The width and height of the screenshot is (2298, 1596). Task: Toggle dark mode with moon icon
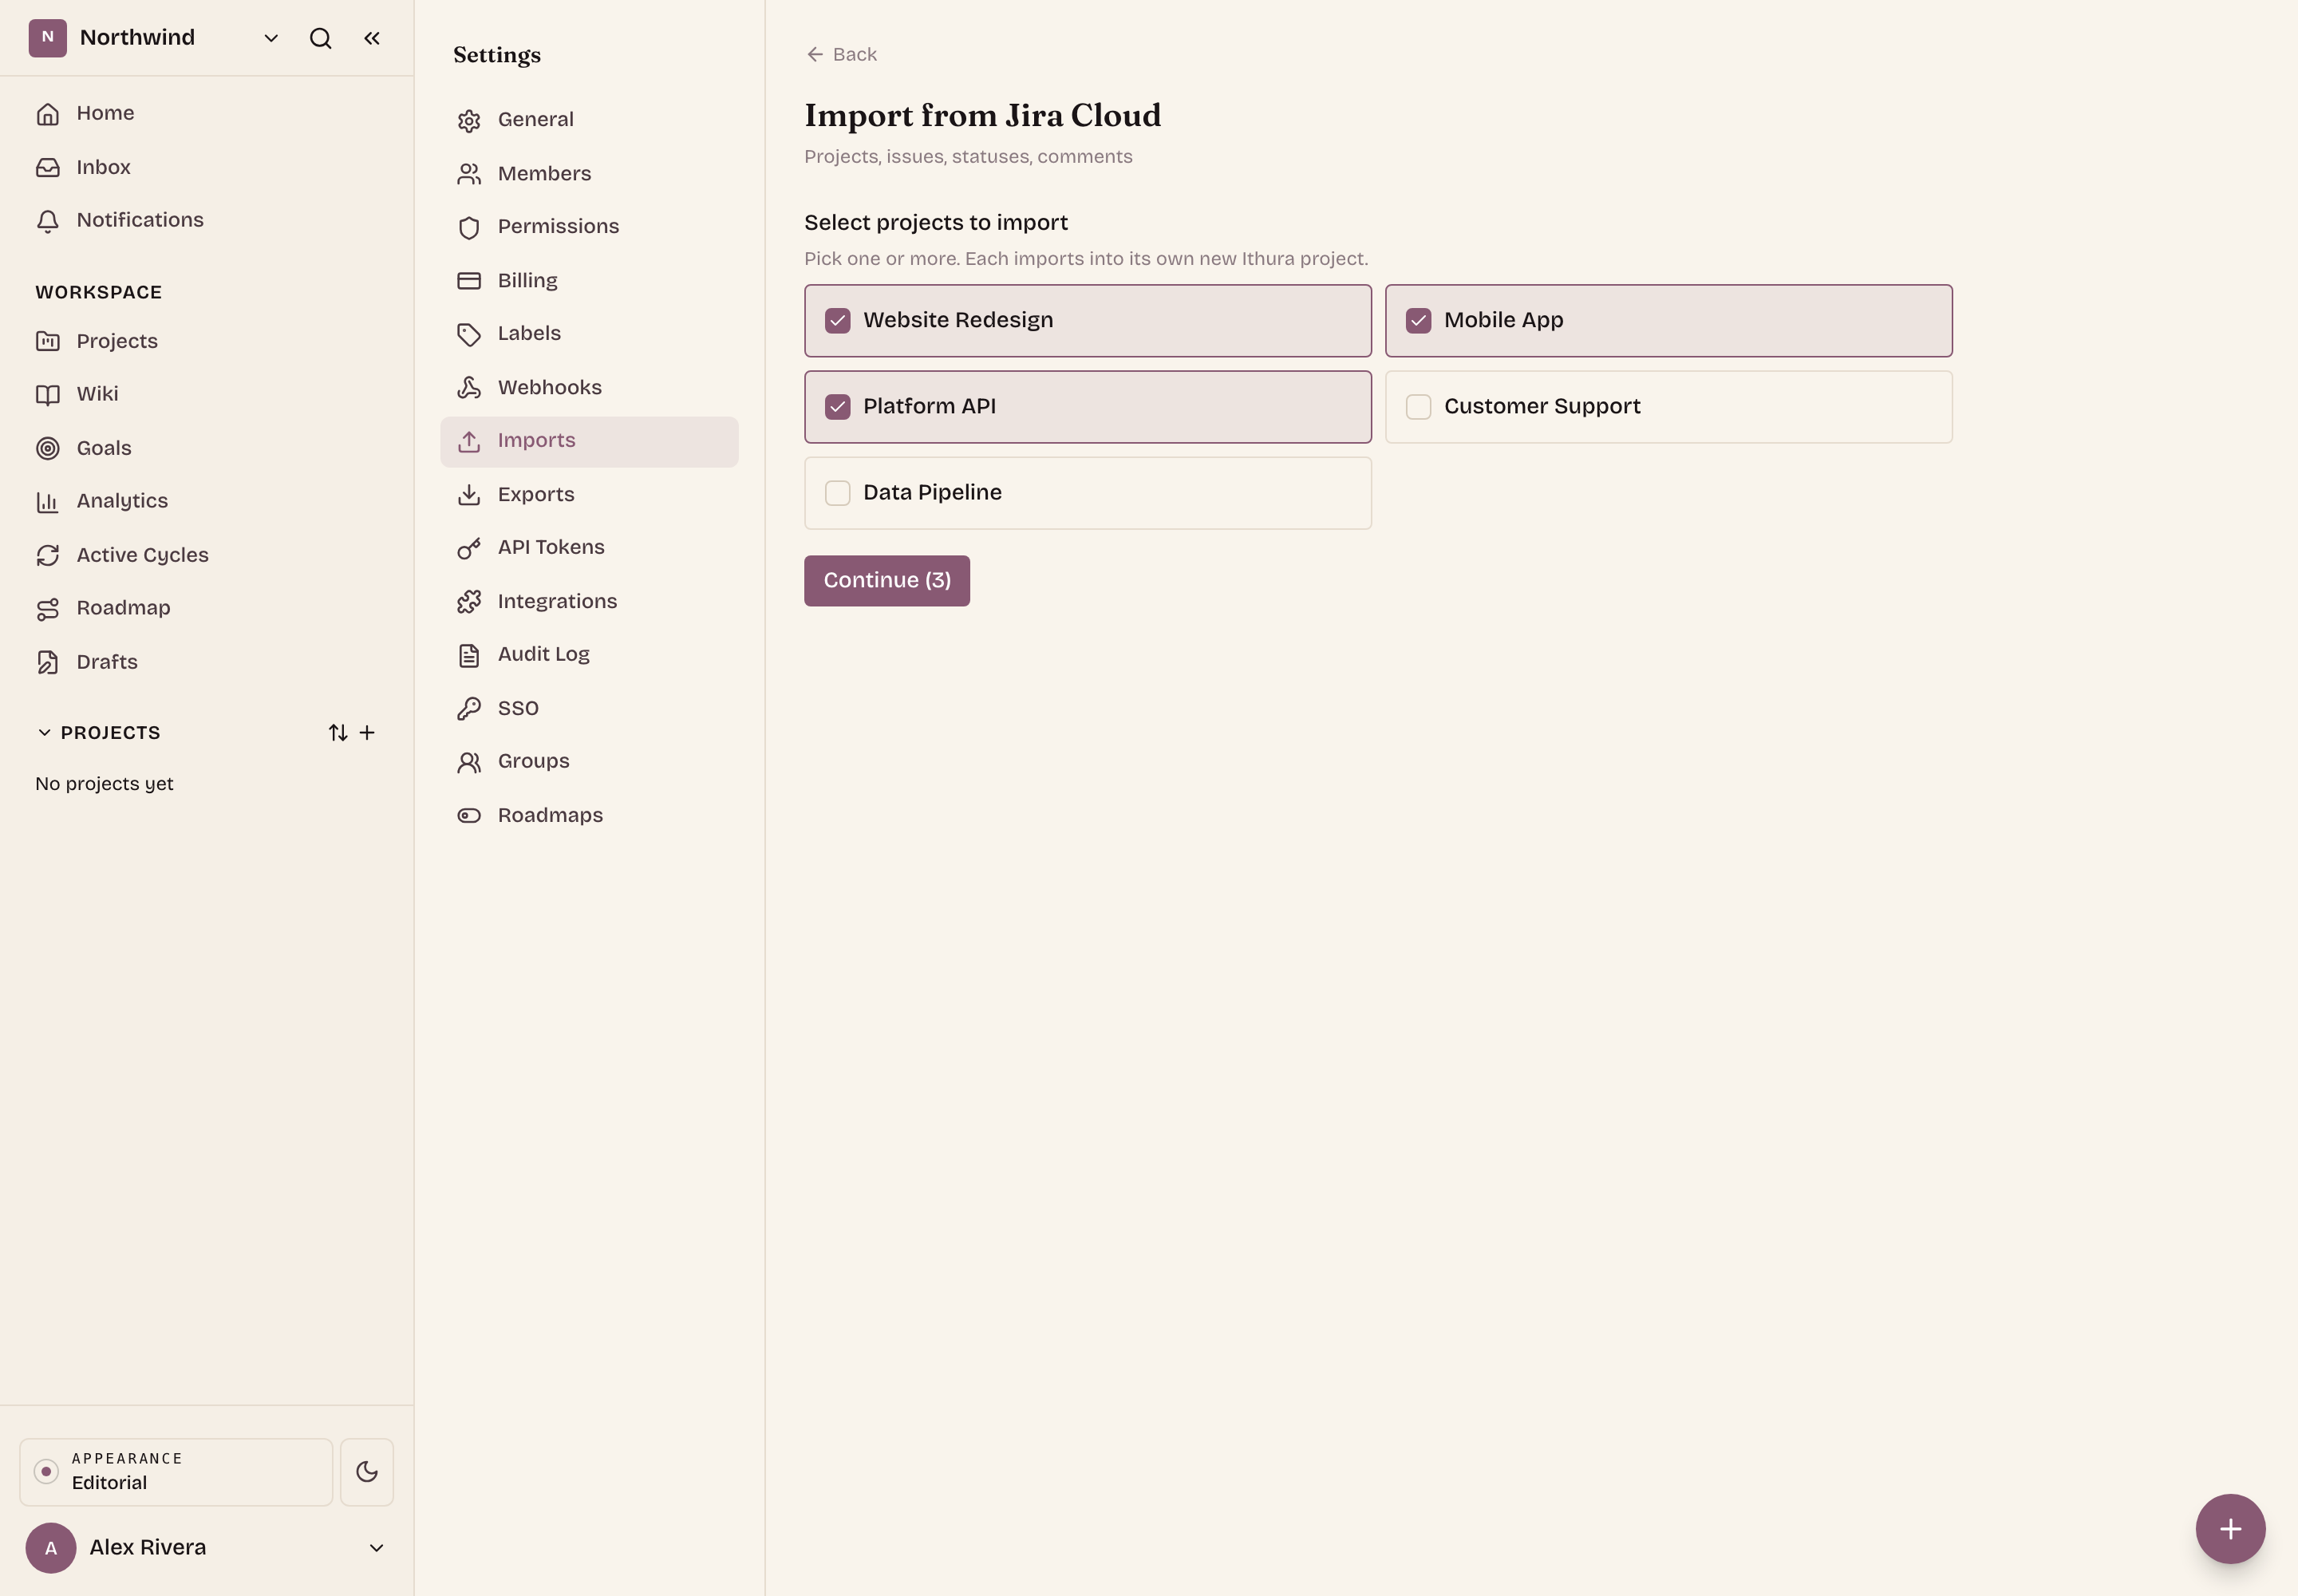(x=367, y=1472)
